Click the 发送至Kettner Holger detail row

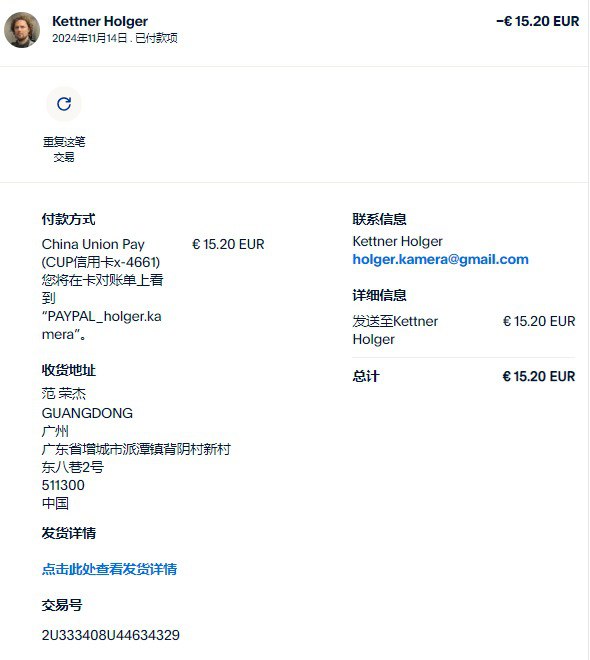pyautogui.click(x=464, y=330)
